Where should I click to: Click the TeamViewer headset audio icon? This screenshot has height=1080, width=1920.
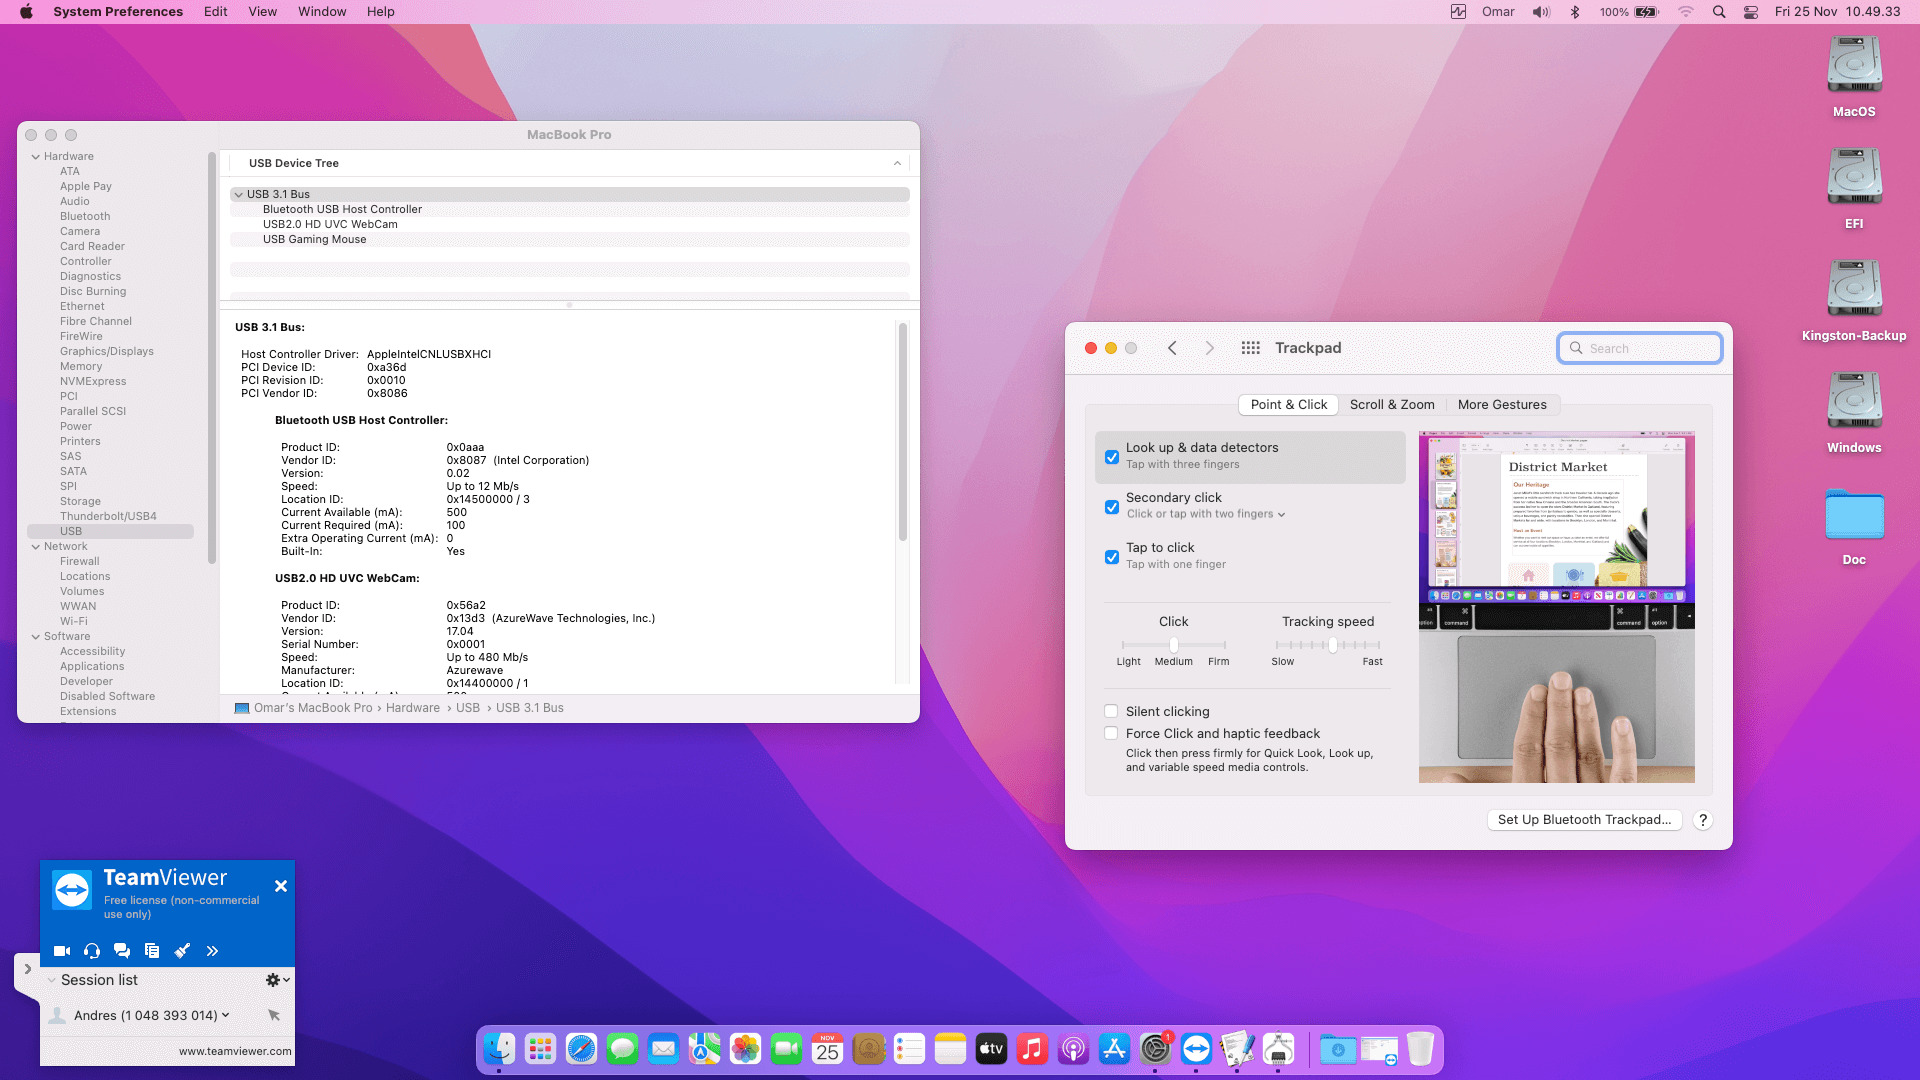click(92, 951)
